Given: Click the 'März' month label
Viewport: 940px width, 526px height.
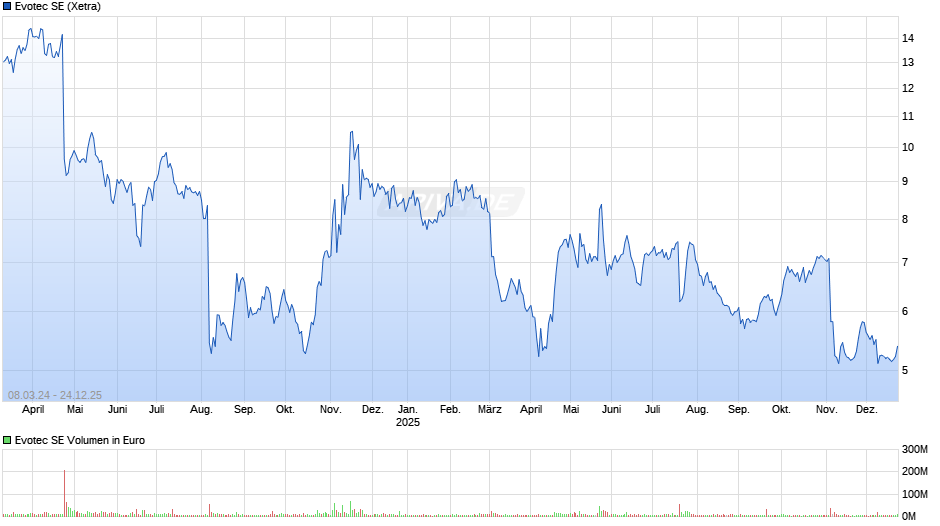Looking at the screenshot, I should (x=490, y=410).
